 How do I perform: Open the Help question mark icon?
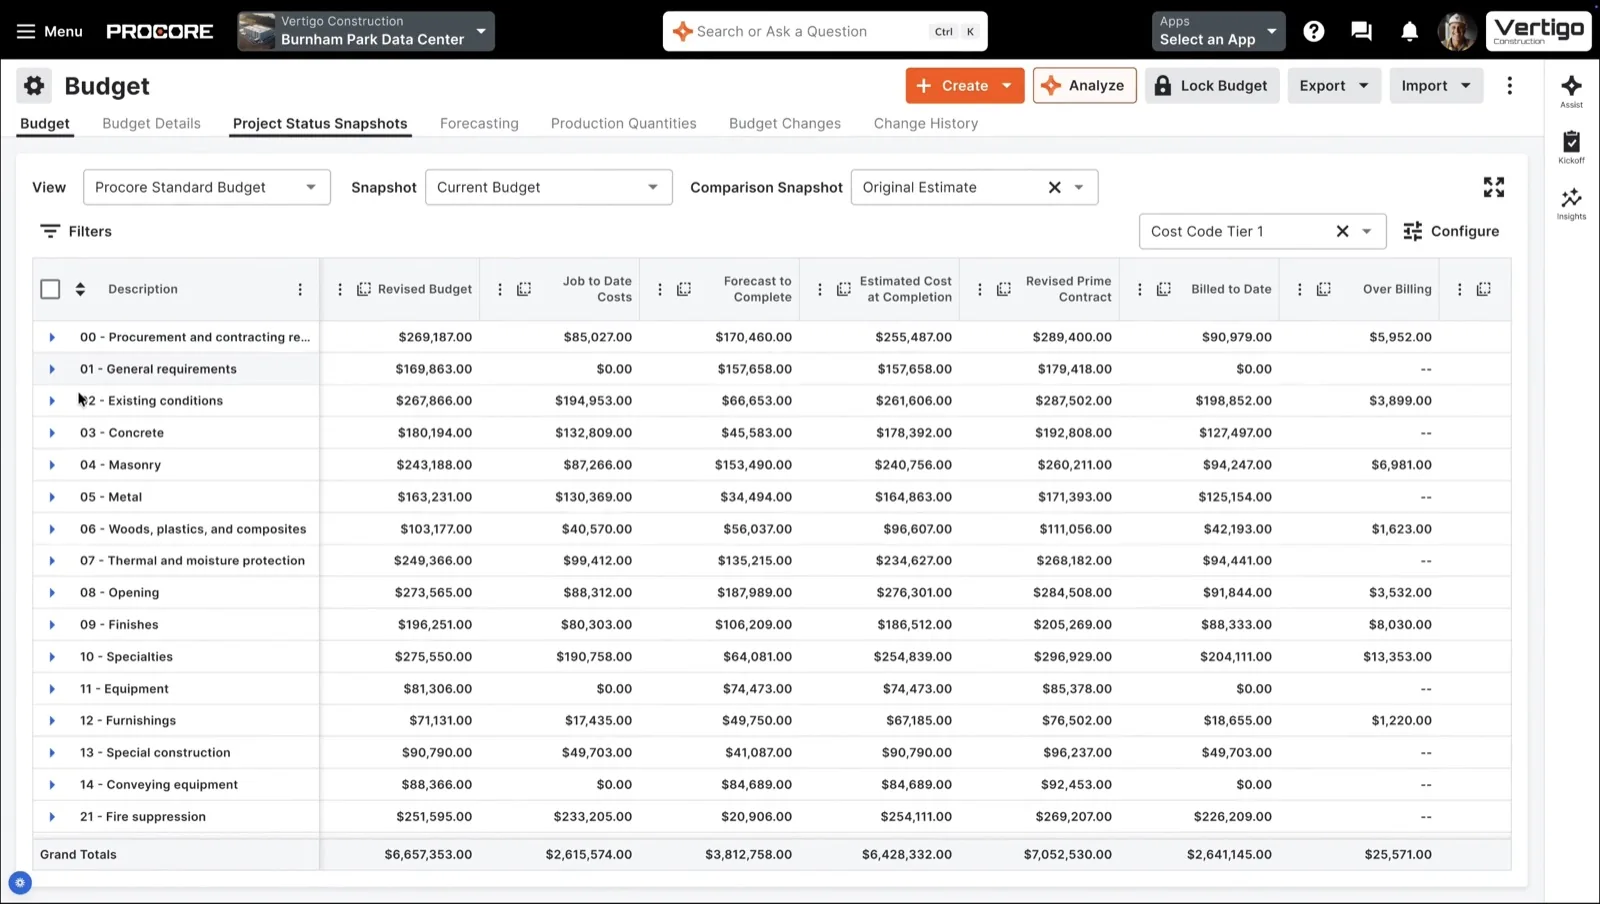click(x=1314, y=31)
